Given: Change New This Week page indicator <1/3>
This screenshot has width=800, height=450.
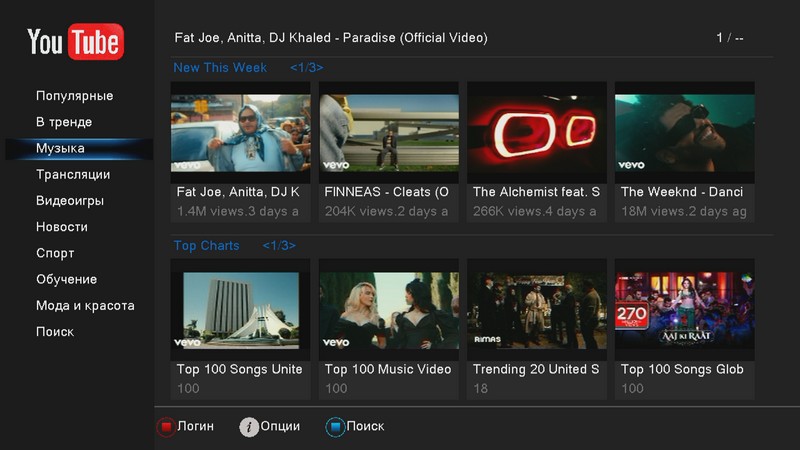Looking at the screenshot, I should coord(306,67).
